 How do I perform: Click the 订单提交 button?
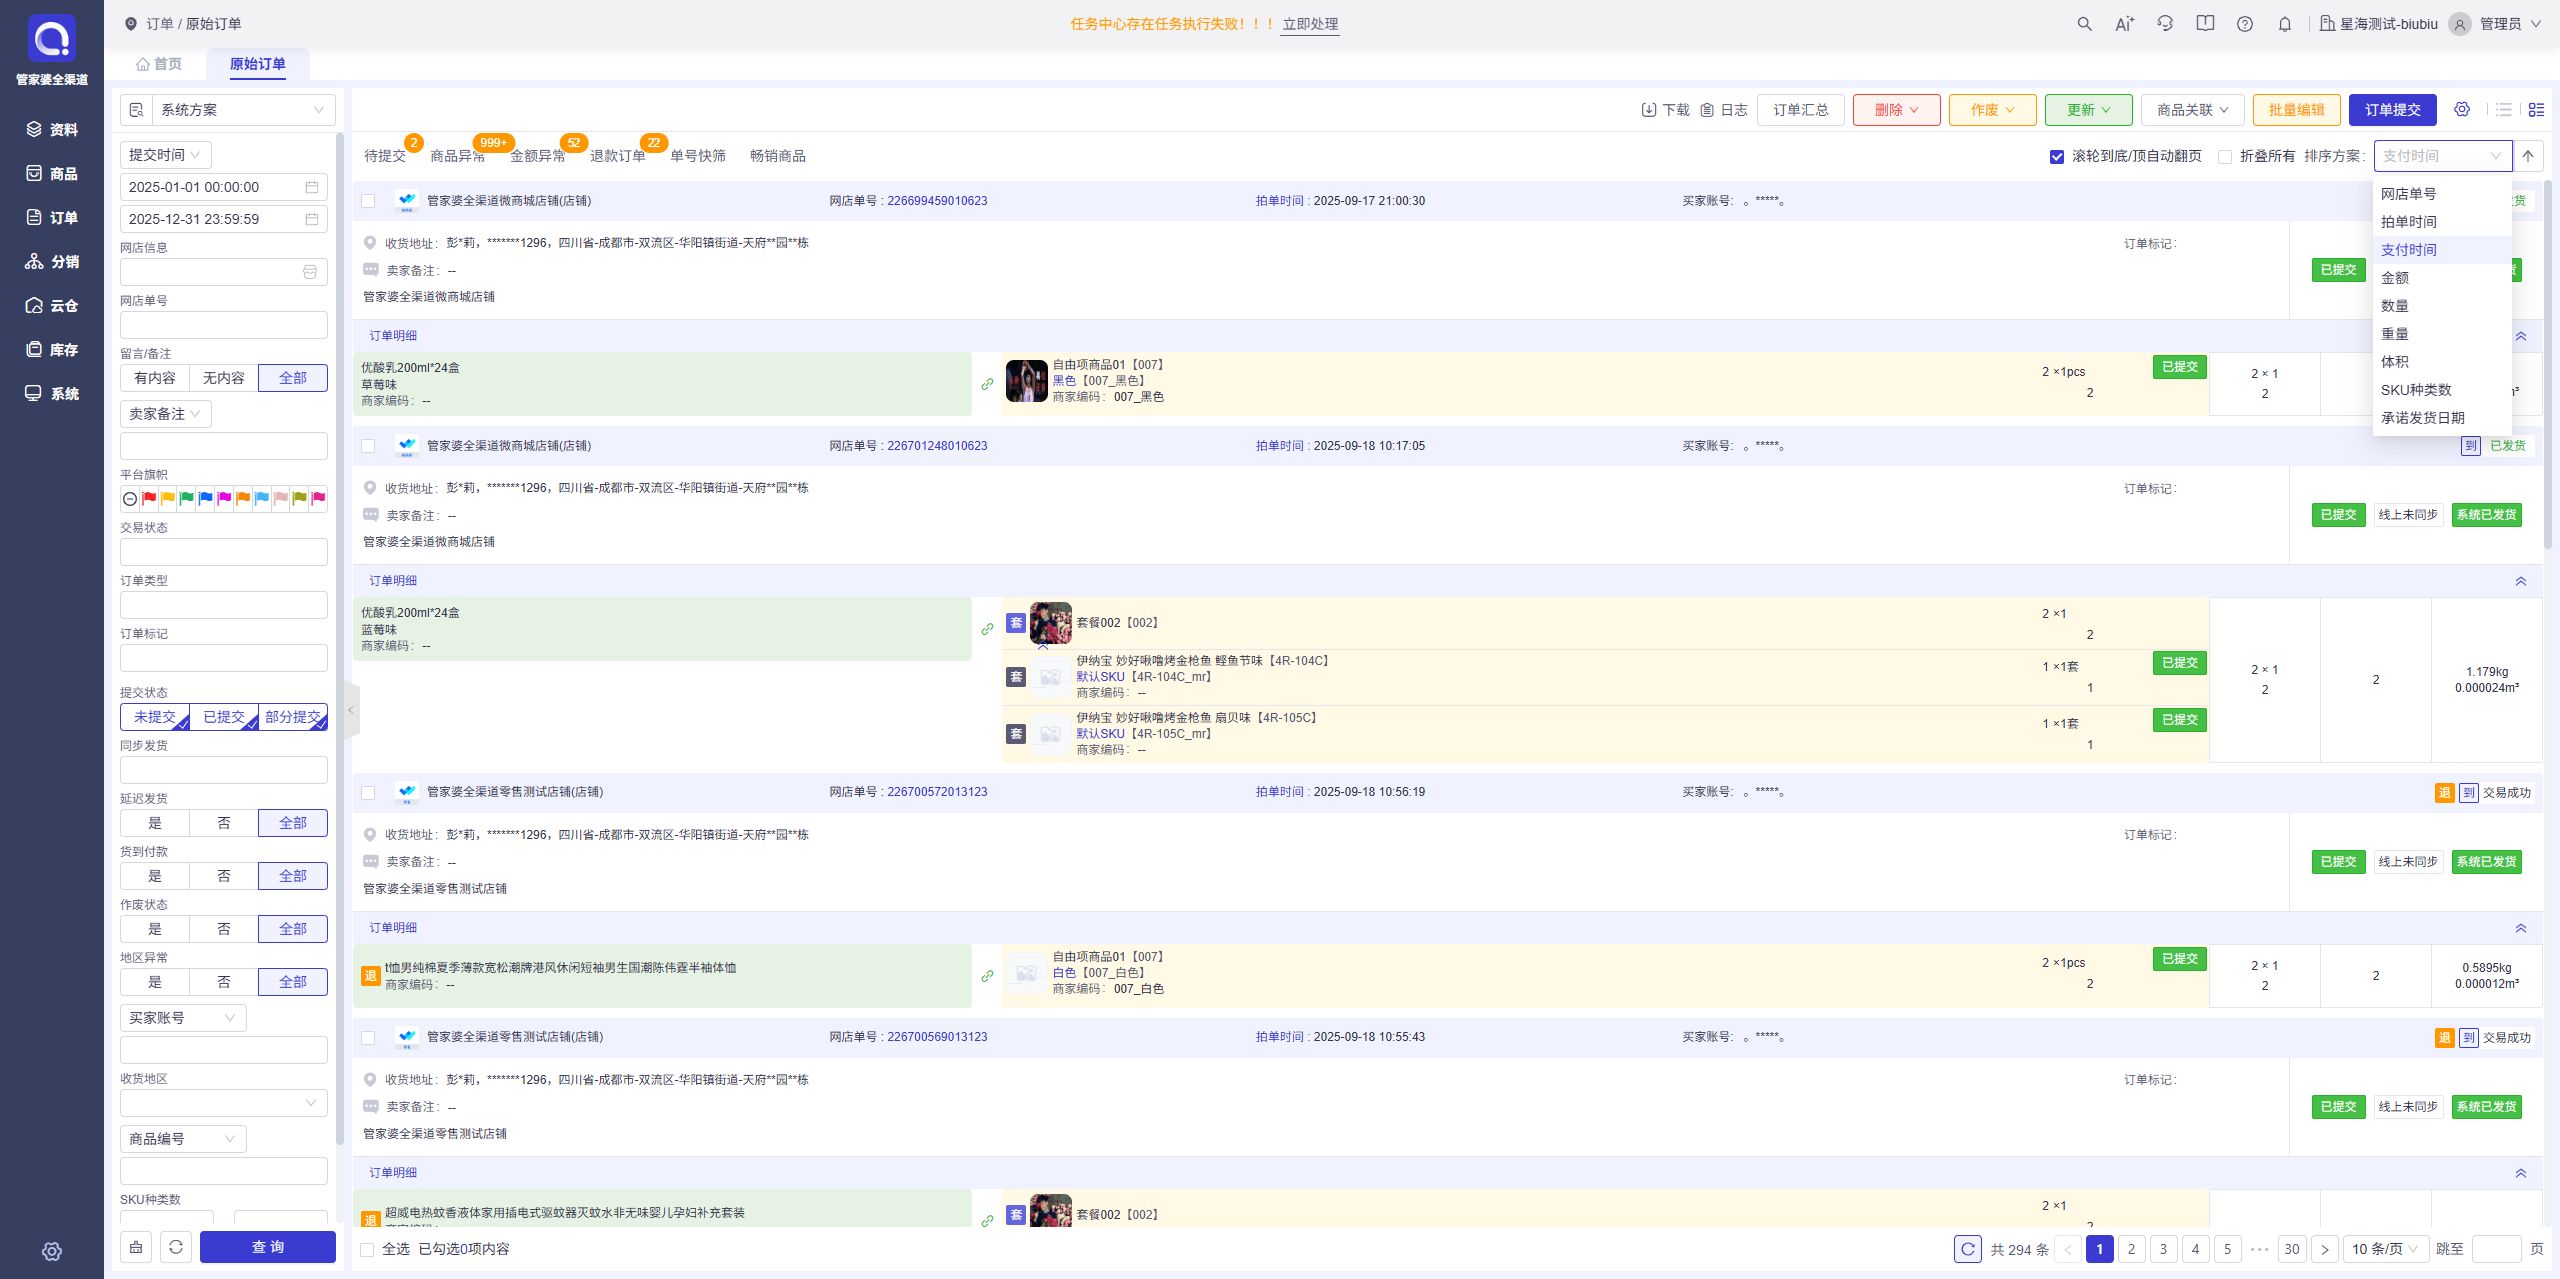coord(2392,110)
